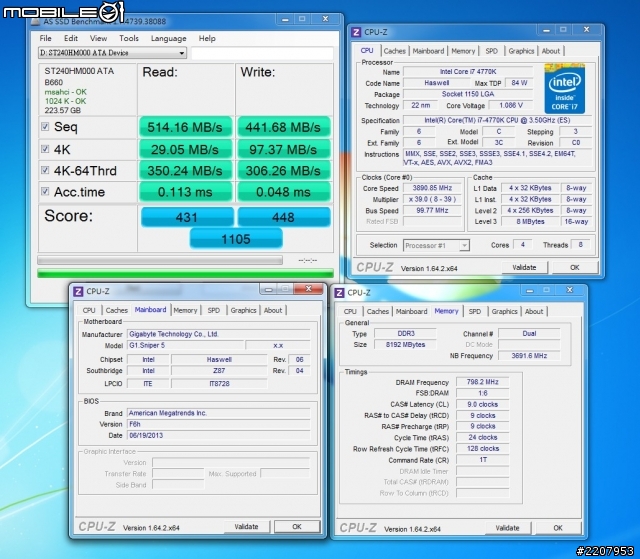Open Mainboard tab in Memory window
Screen dimensions: 640x559
(411, 311)
